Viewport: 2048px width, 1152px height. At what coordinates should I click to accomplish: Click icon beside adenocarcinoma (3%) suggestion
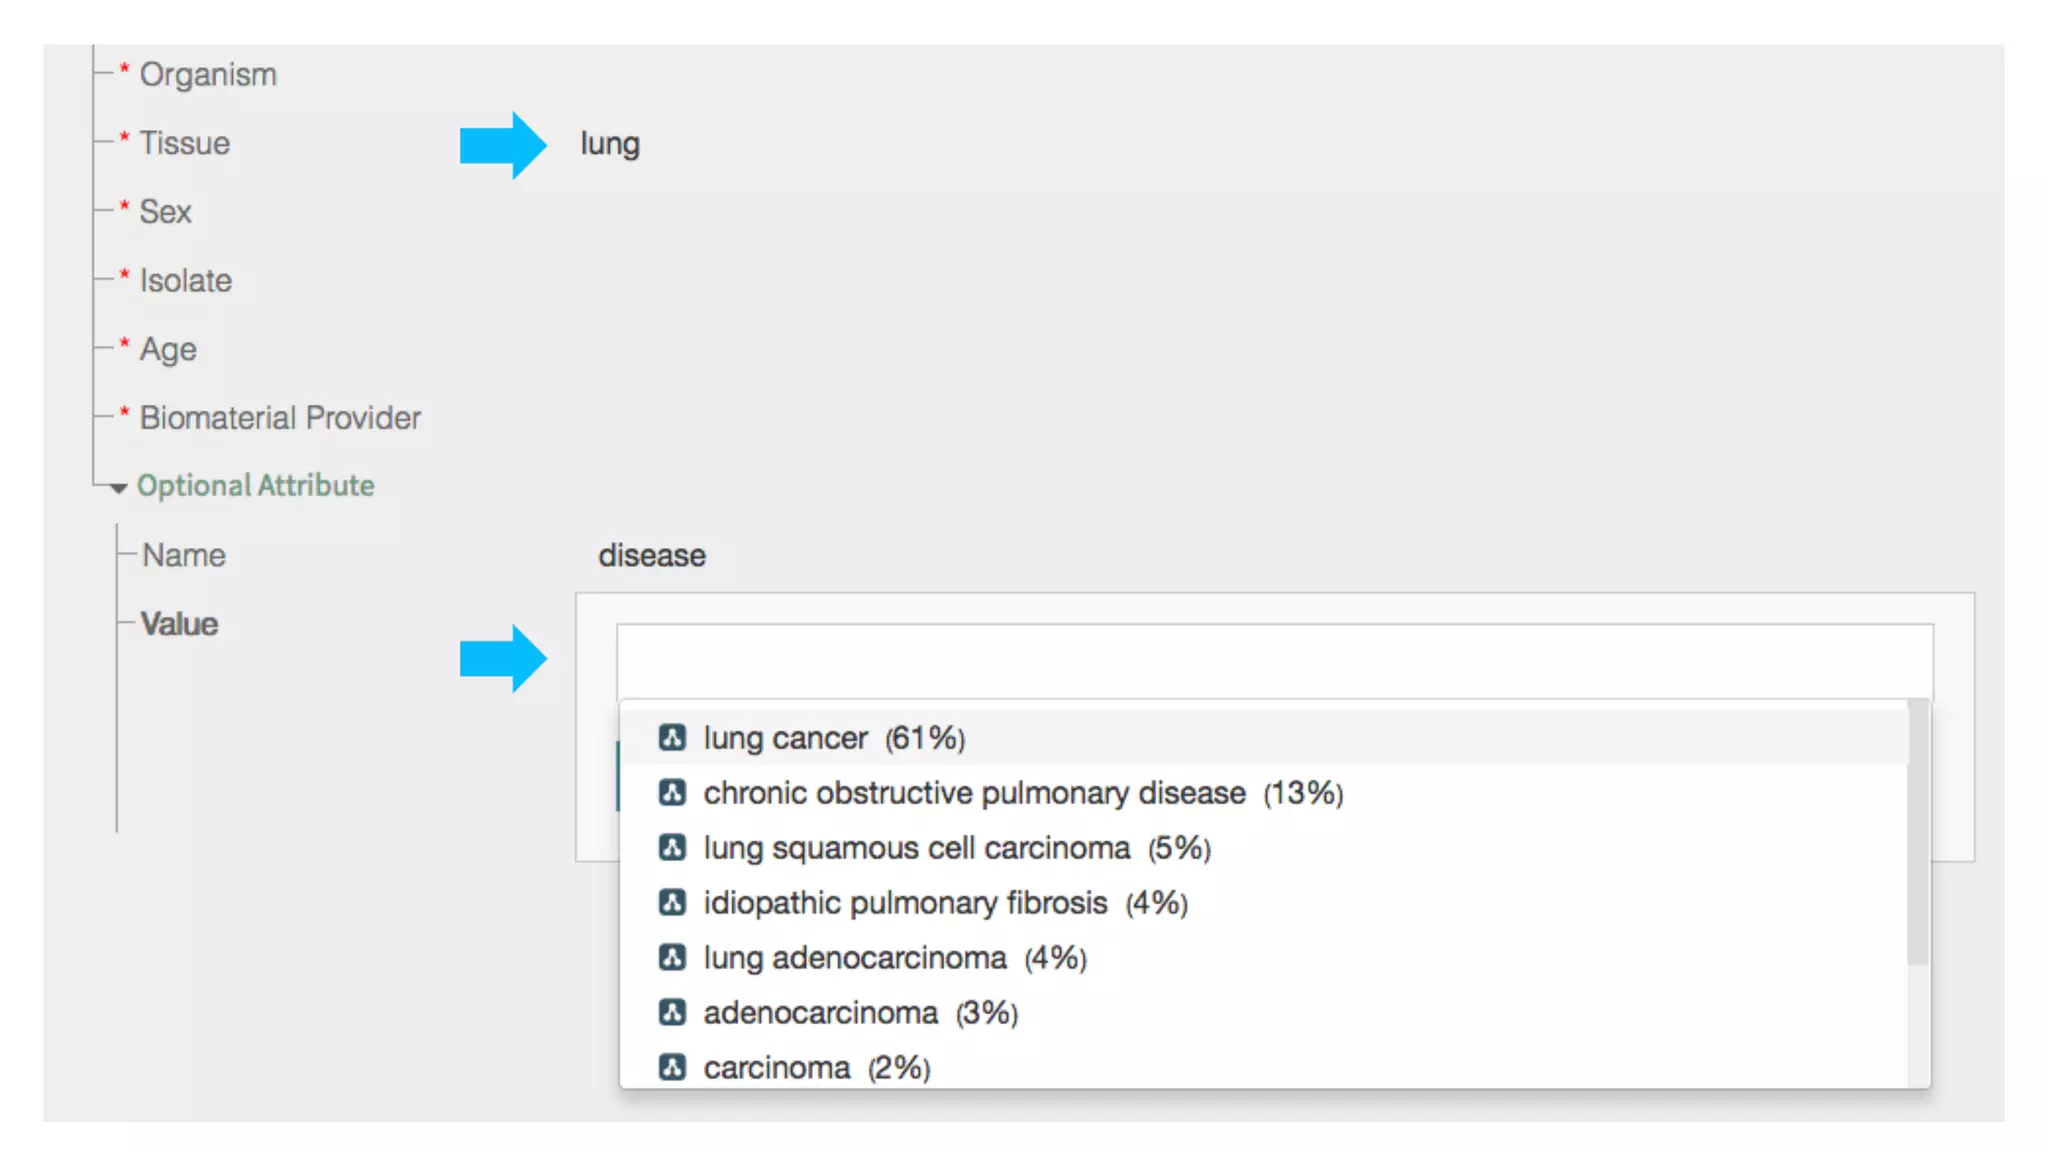tap(672, 1013)
